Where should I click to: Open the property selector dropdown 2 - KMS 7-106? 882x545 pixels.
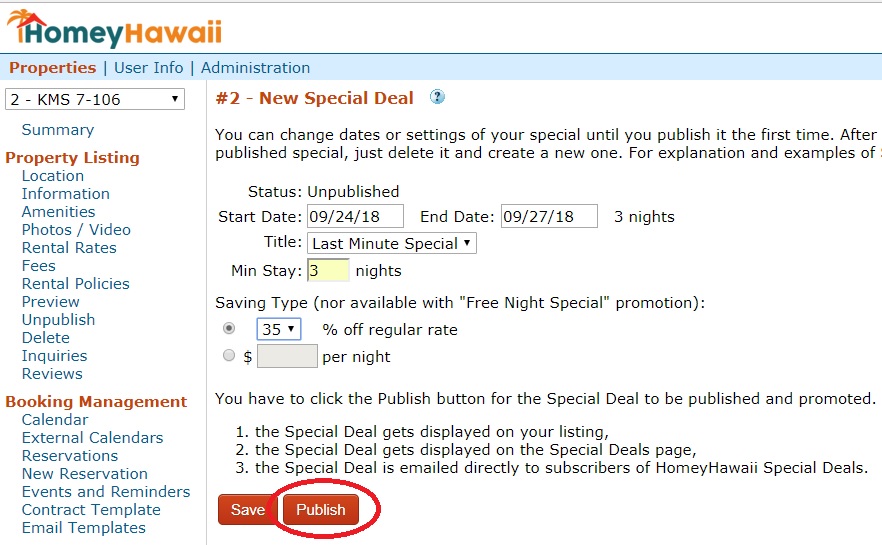click(x=95, y=99)
